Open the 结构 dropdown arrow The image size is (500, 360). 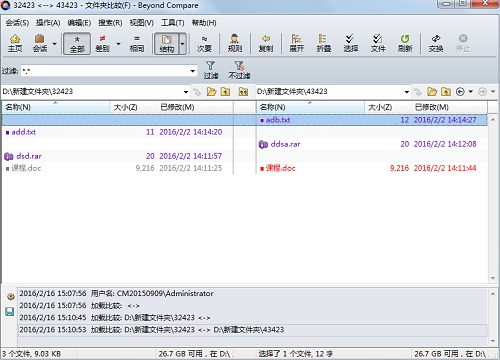pyautogui.click(x=182, y=44)
